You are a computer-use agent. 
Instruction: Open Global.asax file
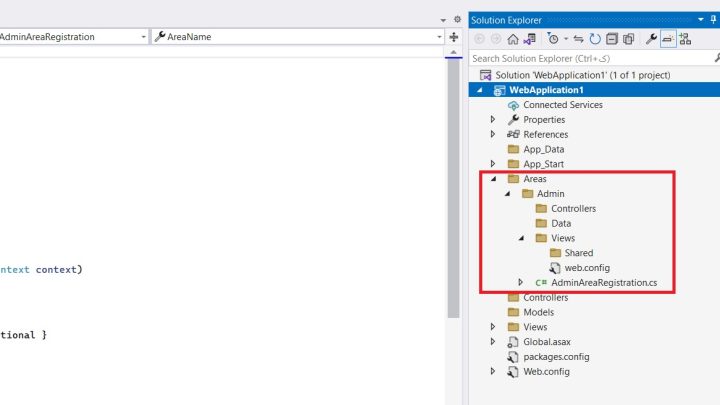click(x=546, y=342)
